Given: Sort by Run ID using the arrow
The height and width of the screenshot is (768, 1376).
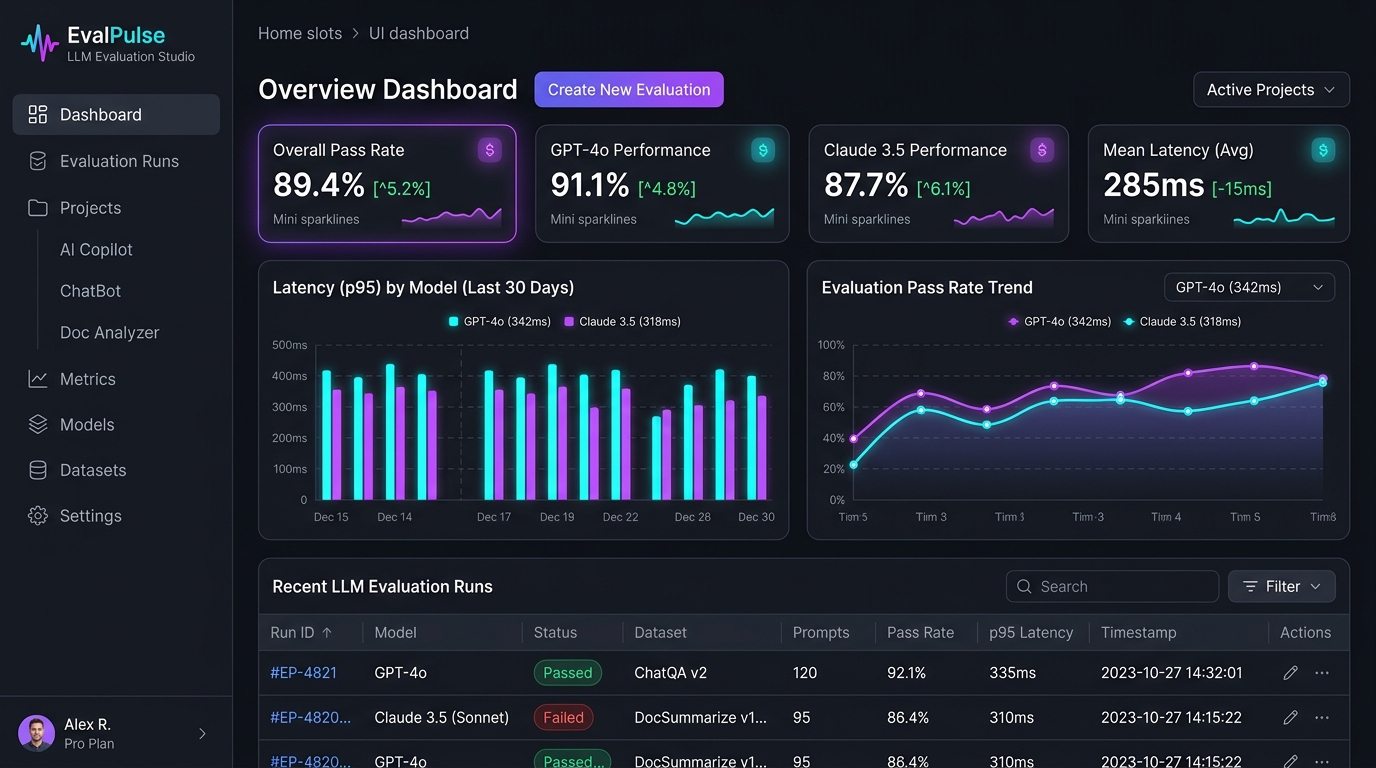Looking at the screenshot, I should pos(327,633).
